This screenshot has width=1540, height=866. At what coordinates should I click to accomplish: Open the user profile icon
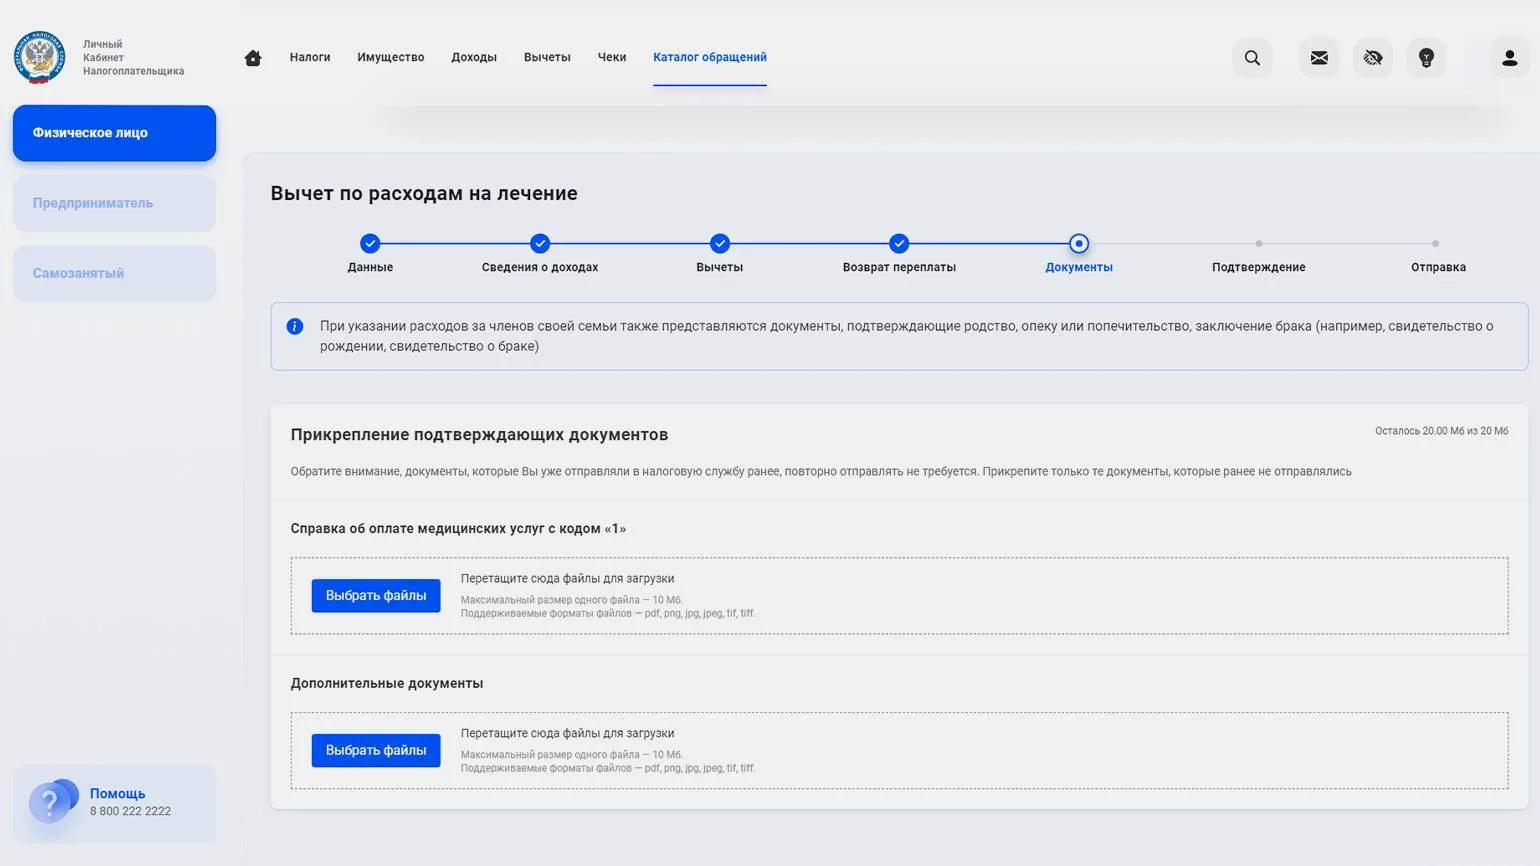(1510, 58)
